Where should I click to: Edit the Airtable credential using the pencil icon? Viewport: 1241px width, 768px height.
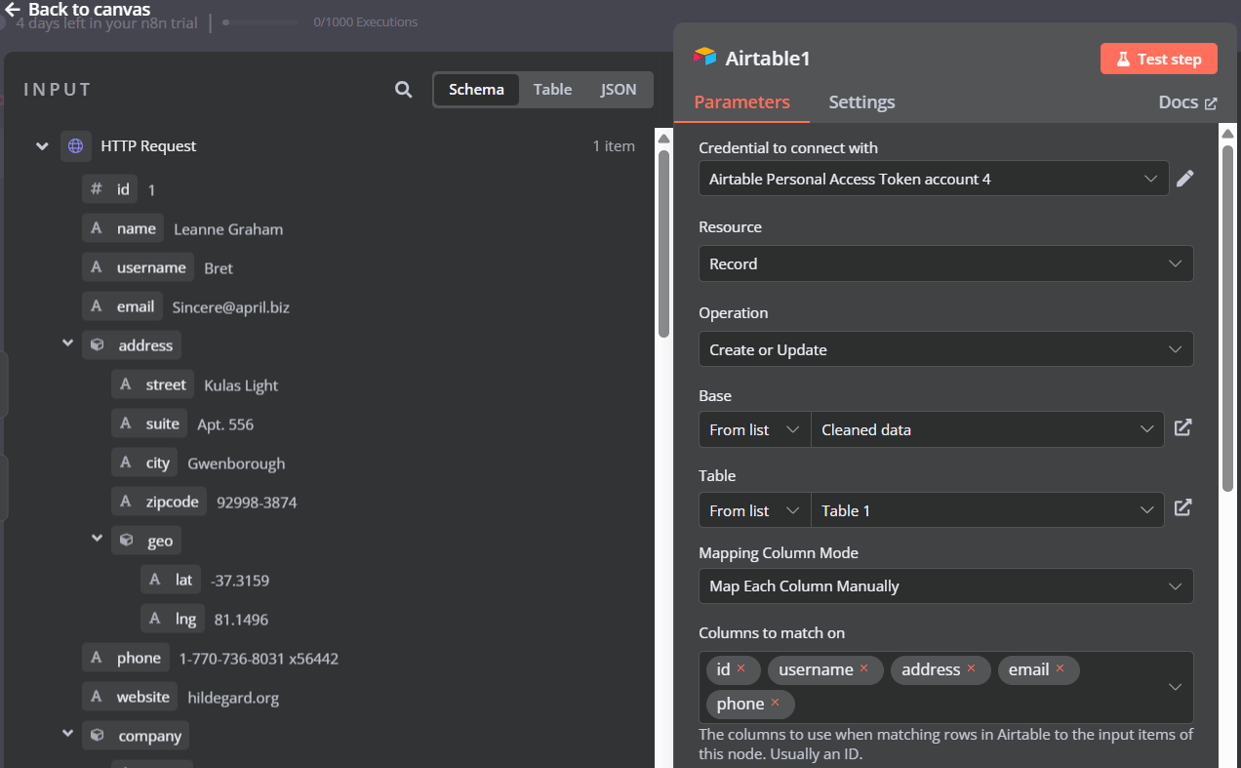coord(1185,178)
